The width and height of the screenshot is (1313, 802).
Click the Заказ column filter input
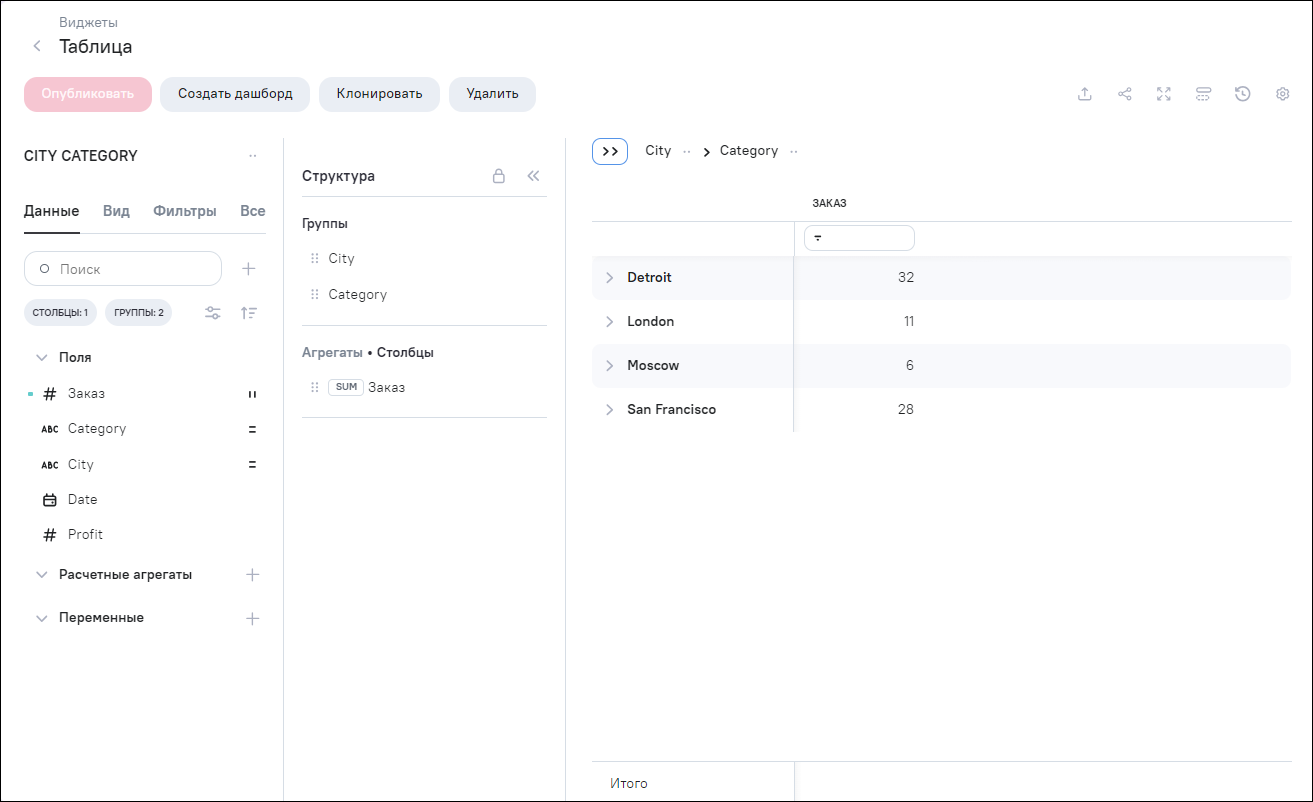pos(859,238)
